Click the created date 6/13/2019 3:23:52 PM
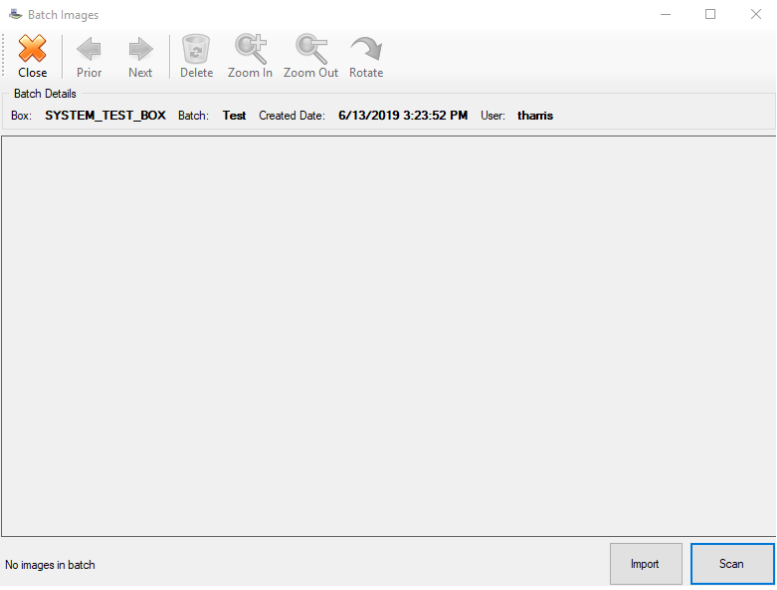This screenshot has height=590, width=777. tap(403, 115)
